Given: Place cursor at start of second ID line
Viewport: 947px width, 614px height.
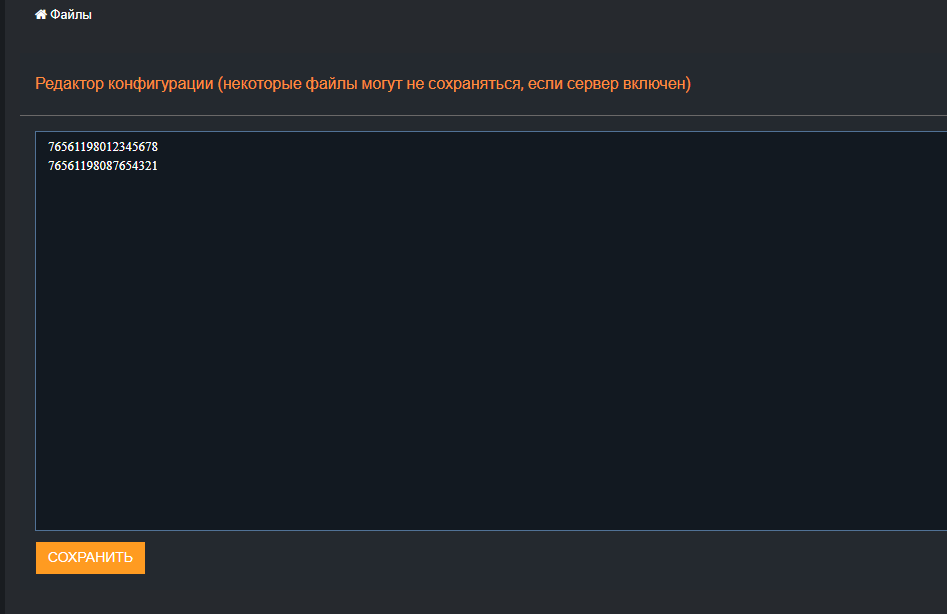Looking at the screenshot, I should coord(48,166).
